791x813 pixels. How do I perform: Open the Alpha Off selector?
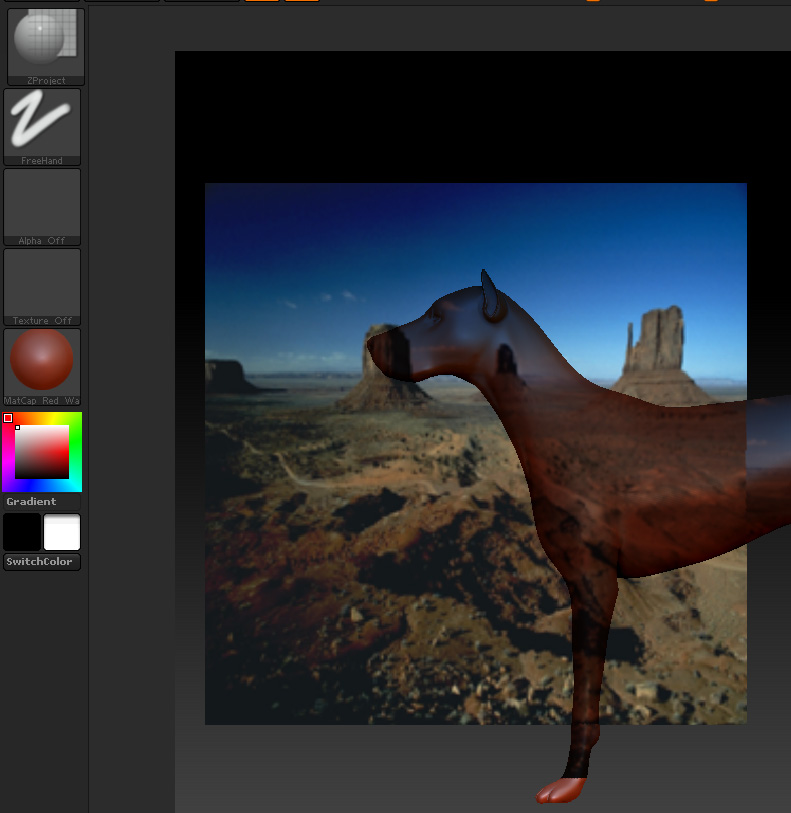[x=42, y=207]
